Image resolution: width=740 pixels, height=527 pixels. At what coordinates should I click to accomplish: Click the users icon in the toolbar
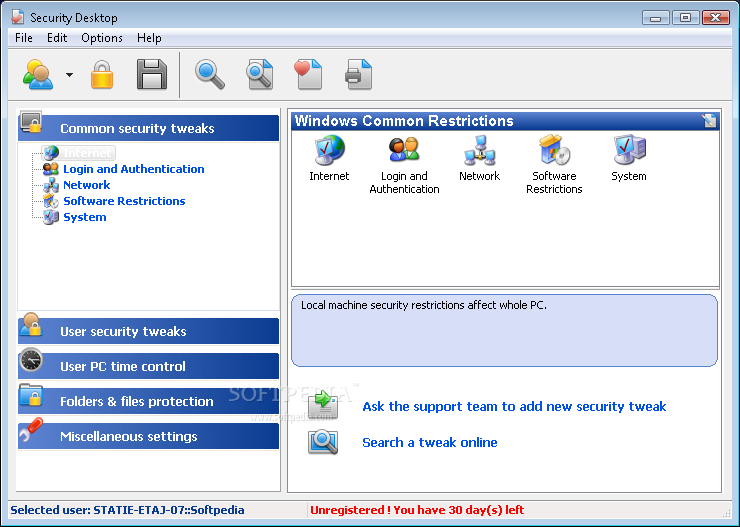point(38,75)
